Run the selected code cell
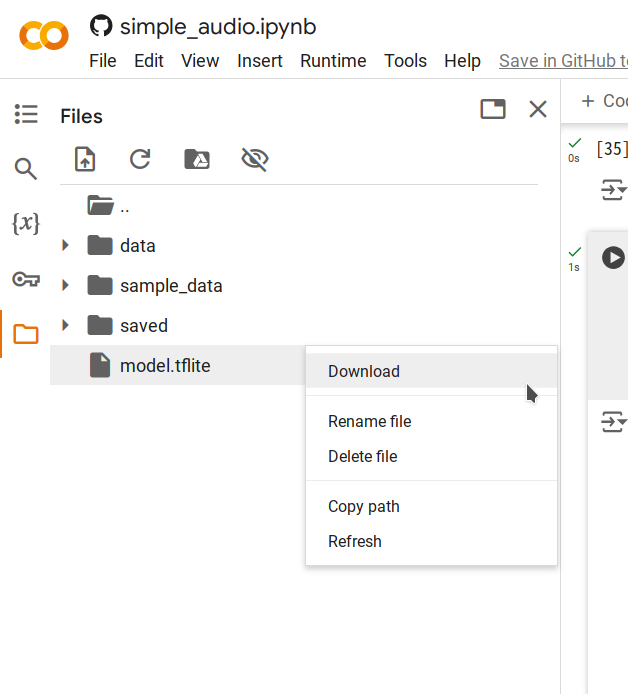Viewport: 628px width, 694px height. coord(613,258)
